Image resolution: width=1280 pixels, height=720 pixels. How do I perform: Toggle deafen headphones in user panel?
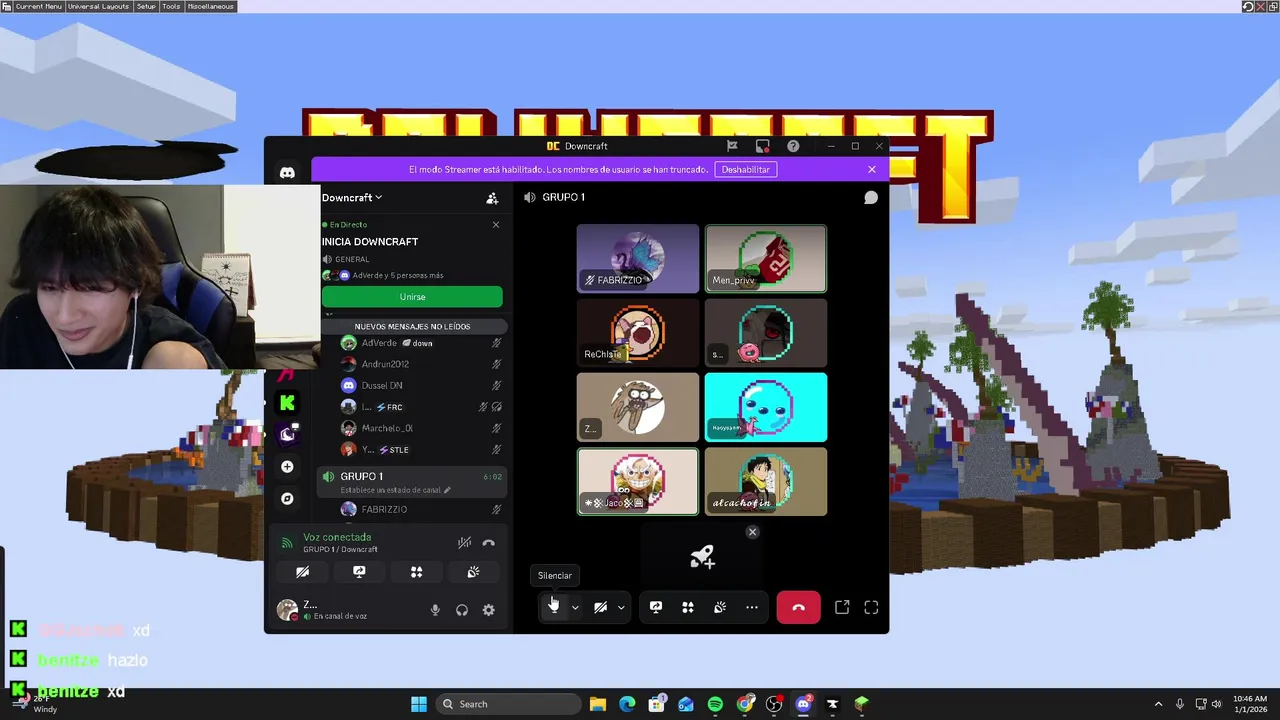tap(462, 610)
